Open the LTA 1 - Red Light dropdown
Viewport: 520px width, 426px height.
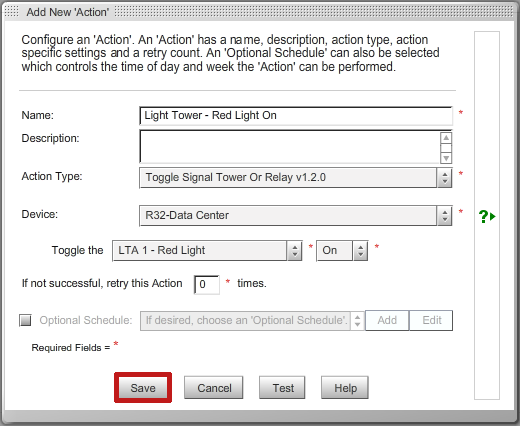point(207,251)
